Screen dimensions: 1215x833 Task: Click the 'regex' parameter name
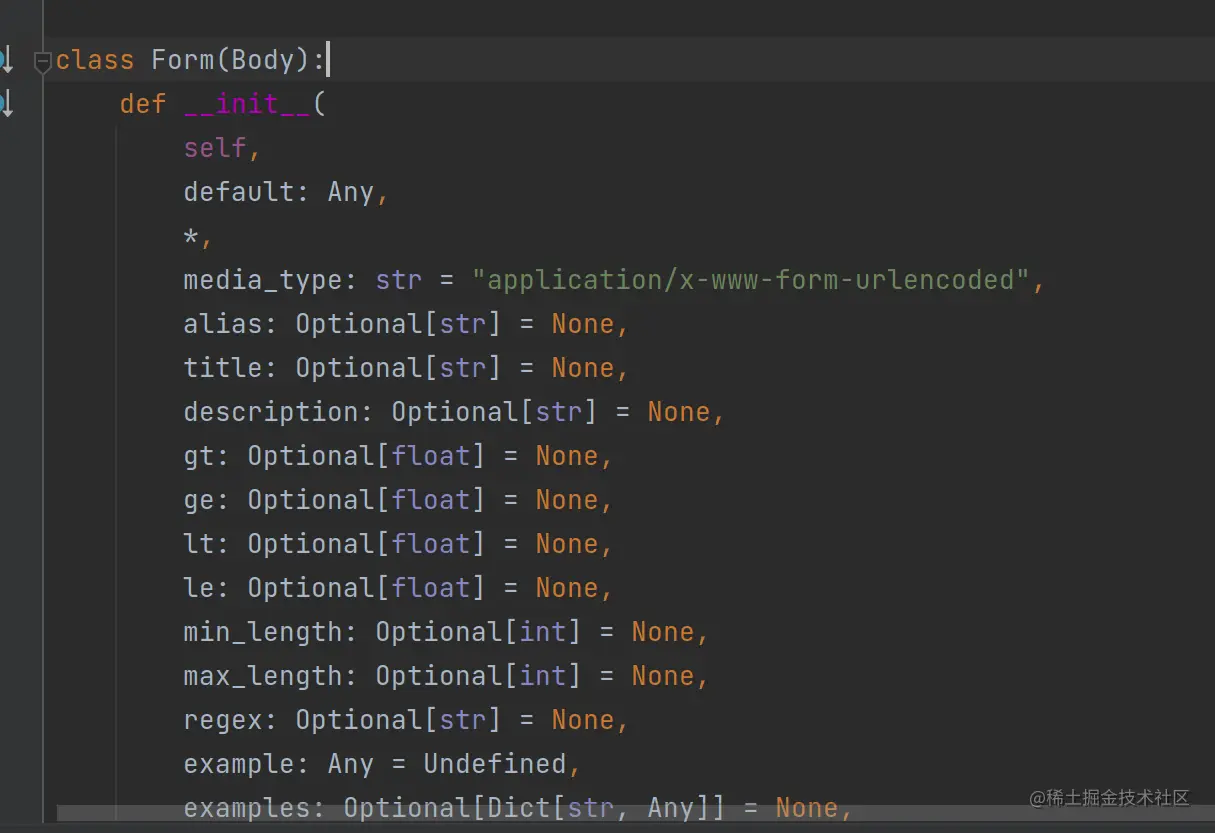pyautogui.click(x=223, y=720)
